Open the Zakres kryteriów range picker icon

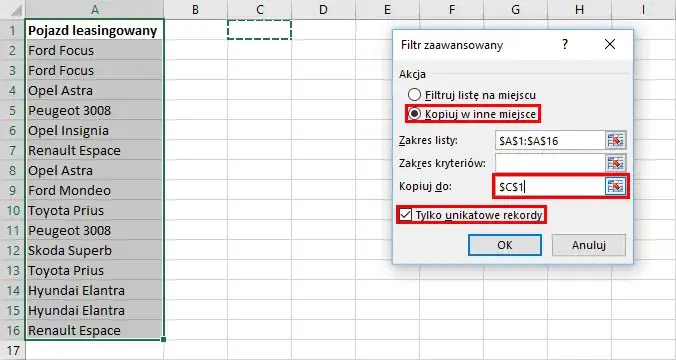[616, 163]
